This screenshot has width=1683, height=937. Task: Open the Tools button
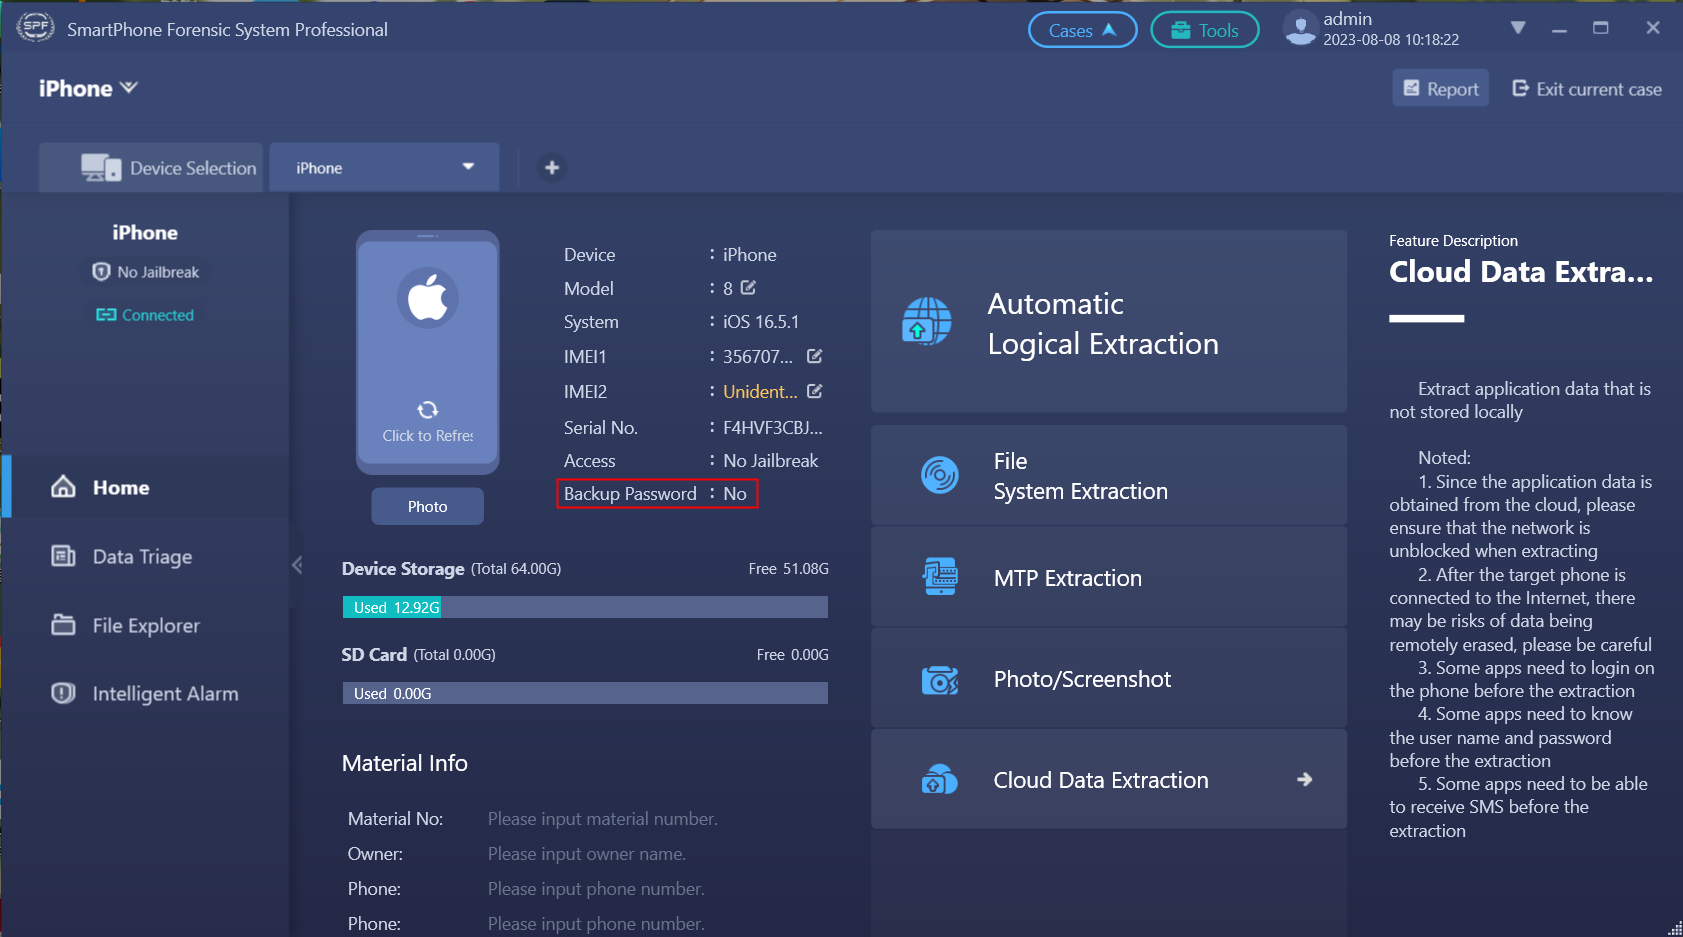click(x=1204, y=30)
